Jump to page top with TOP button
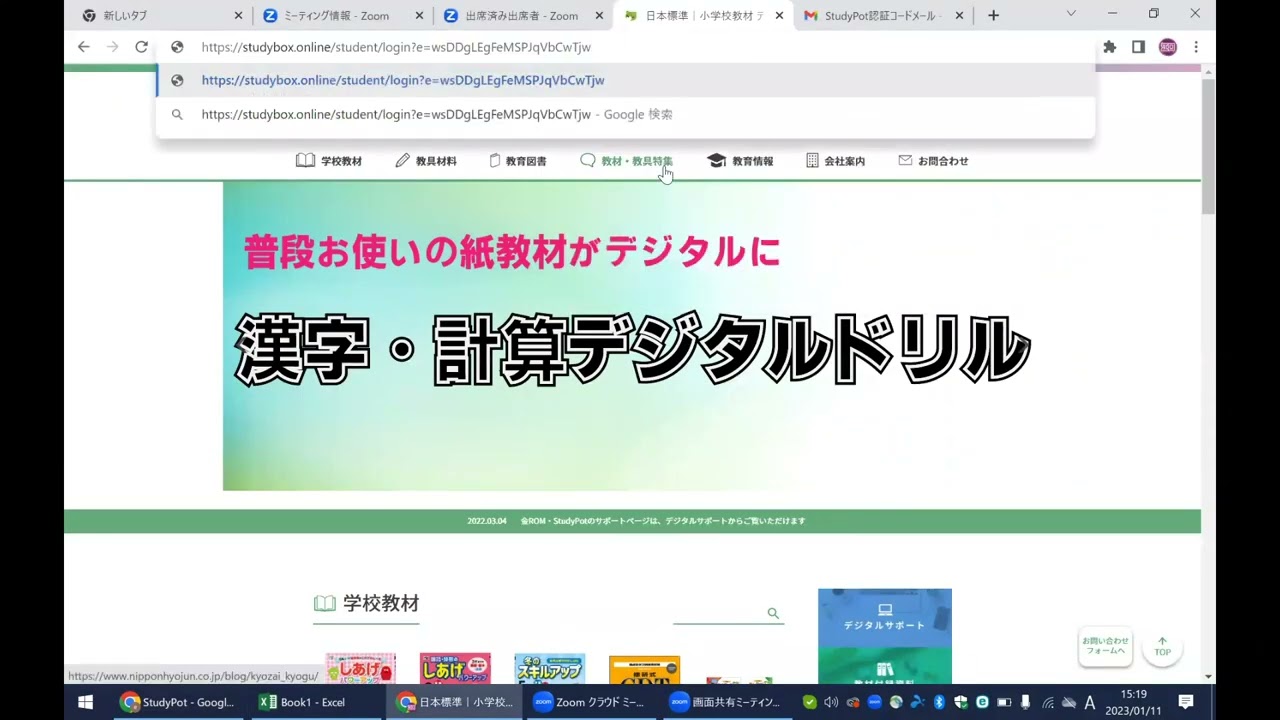Image resolution: width=1280 pixels, height=720 pixels. (x=1162, y=646)
